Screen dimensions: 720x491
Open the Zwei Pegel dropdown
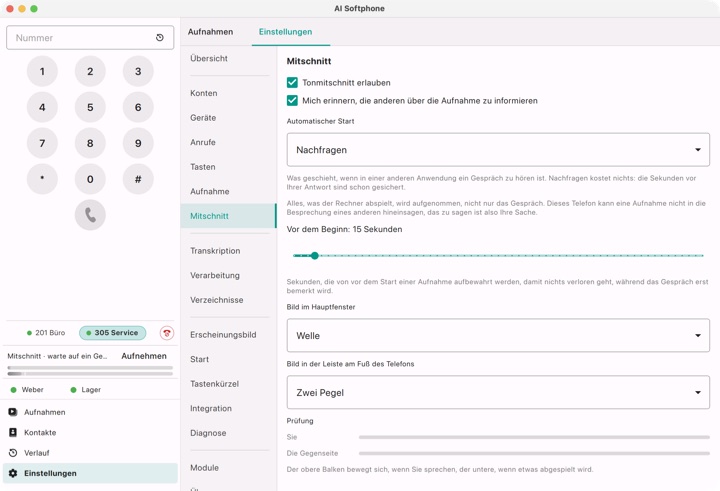(x=498, y=393)
